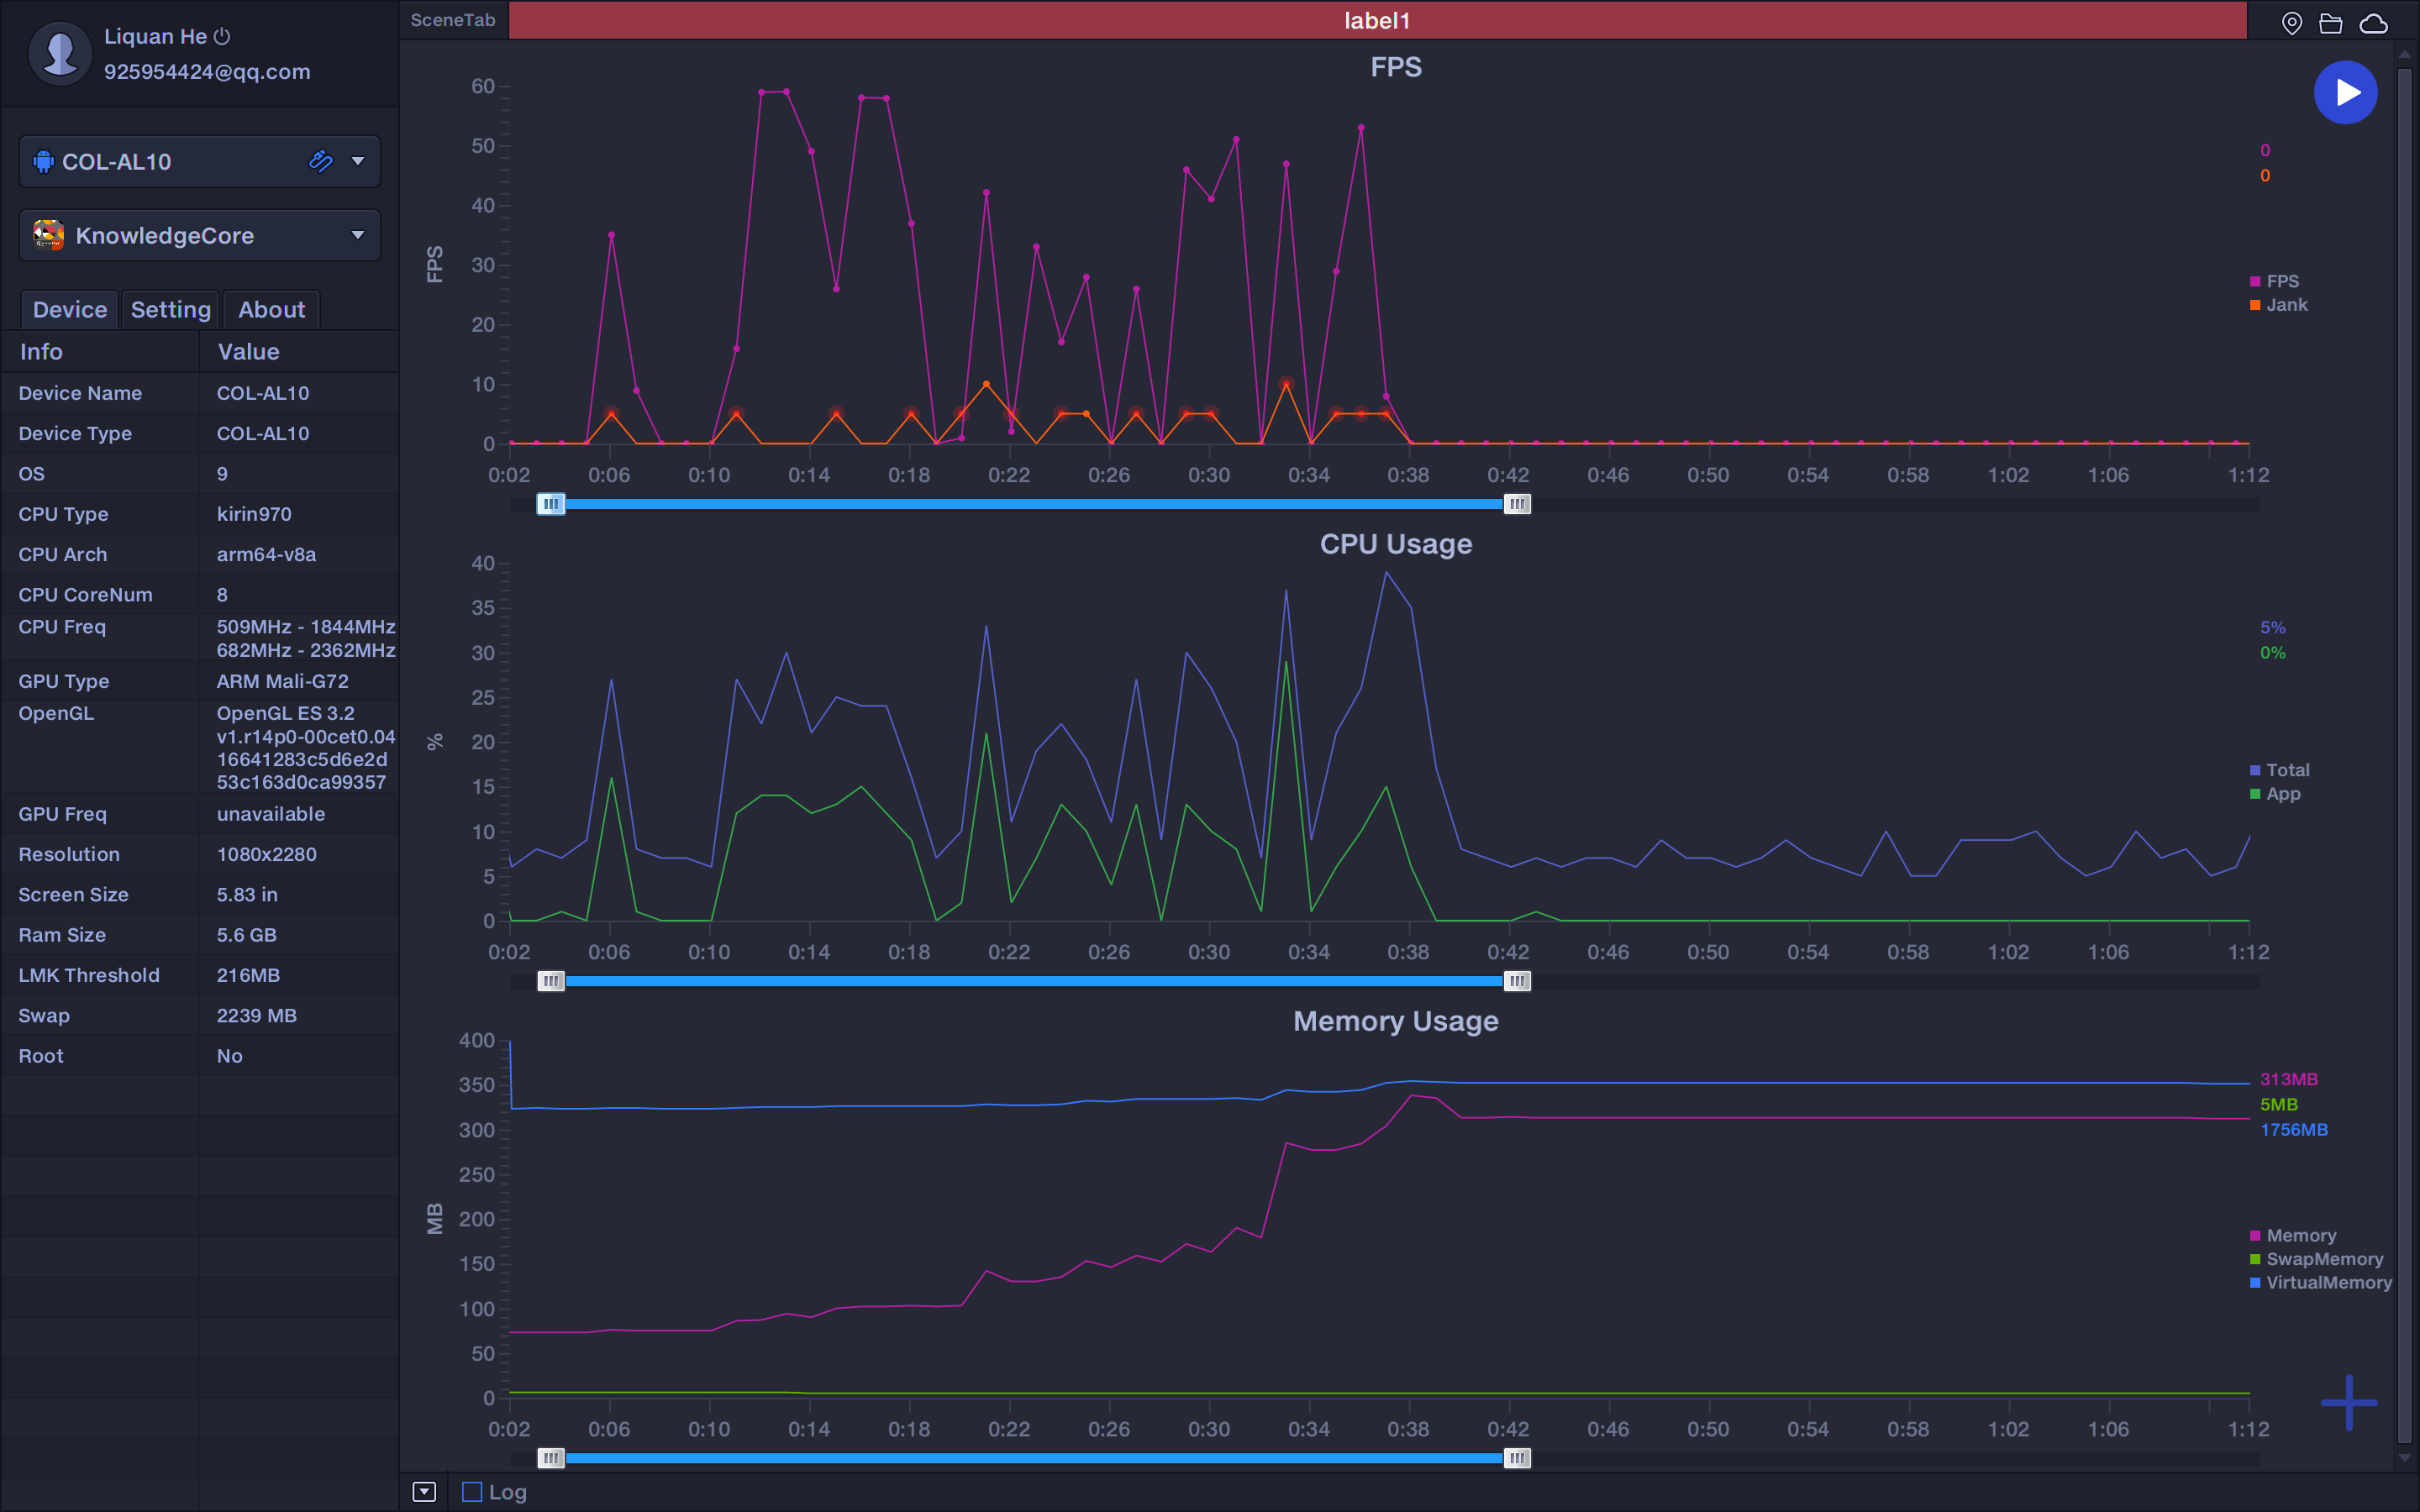The height and width of the screenshot is (1512, 2420).
Task: Expand the COL-AL10 device dropdown
Action: point(359,159)
